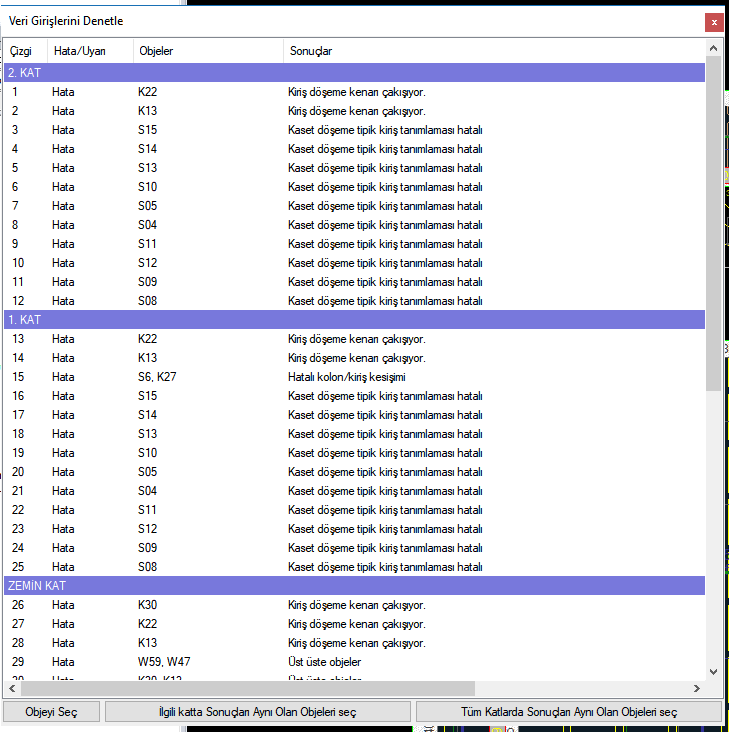Click the Objeyi Seç button

51,712
